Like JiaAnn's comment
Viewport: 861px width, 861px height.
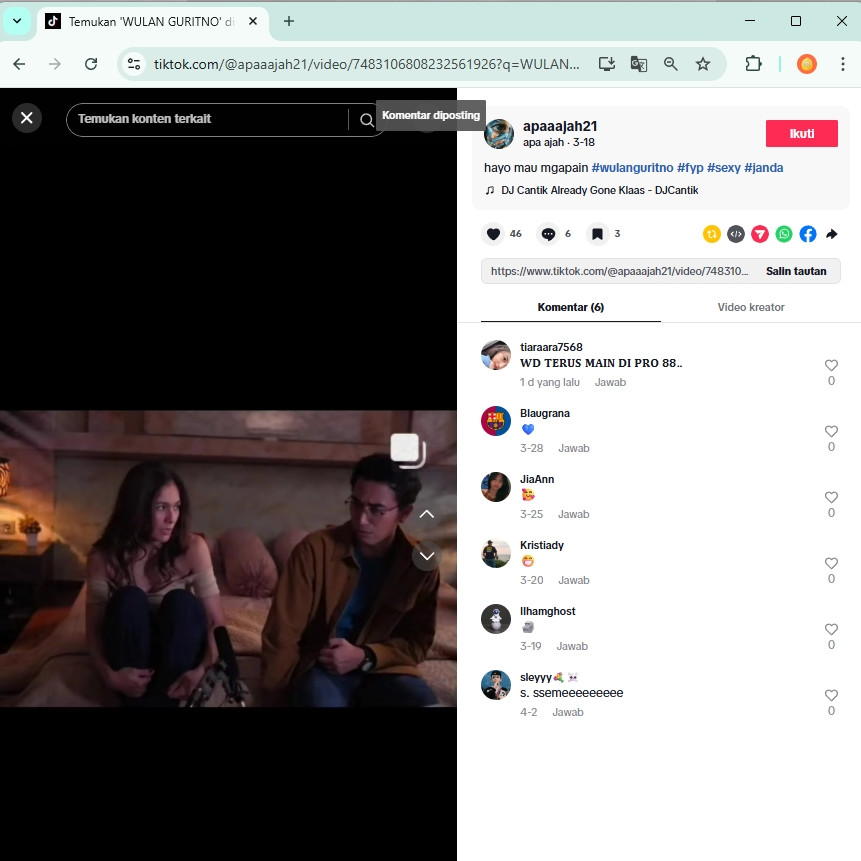point(831,497)
